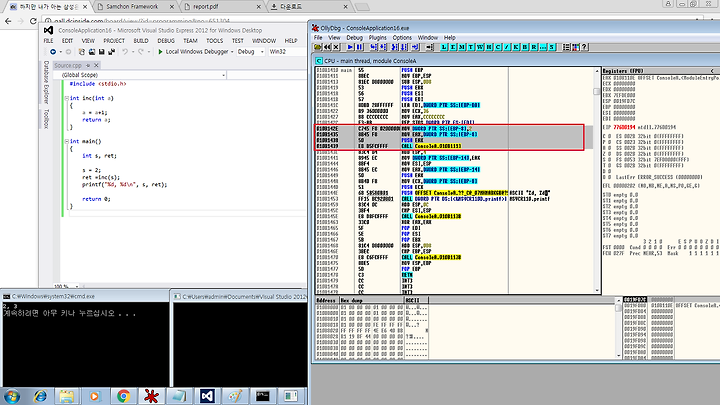This screenshot has width=720, height=405.
Task: Run the program with OllyDbg play icon
Action: click(x=350, y=47)
